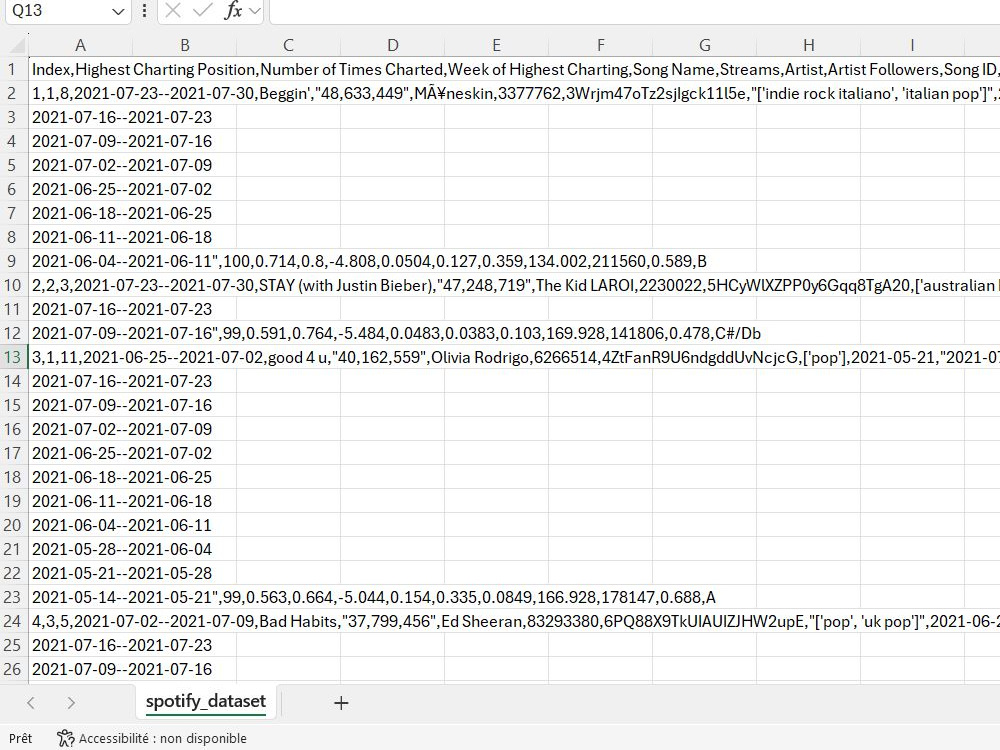Click cell A23 ending with 0.688,A
This screenshot has height=750, width=1000.
coord(80,598)
